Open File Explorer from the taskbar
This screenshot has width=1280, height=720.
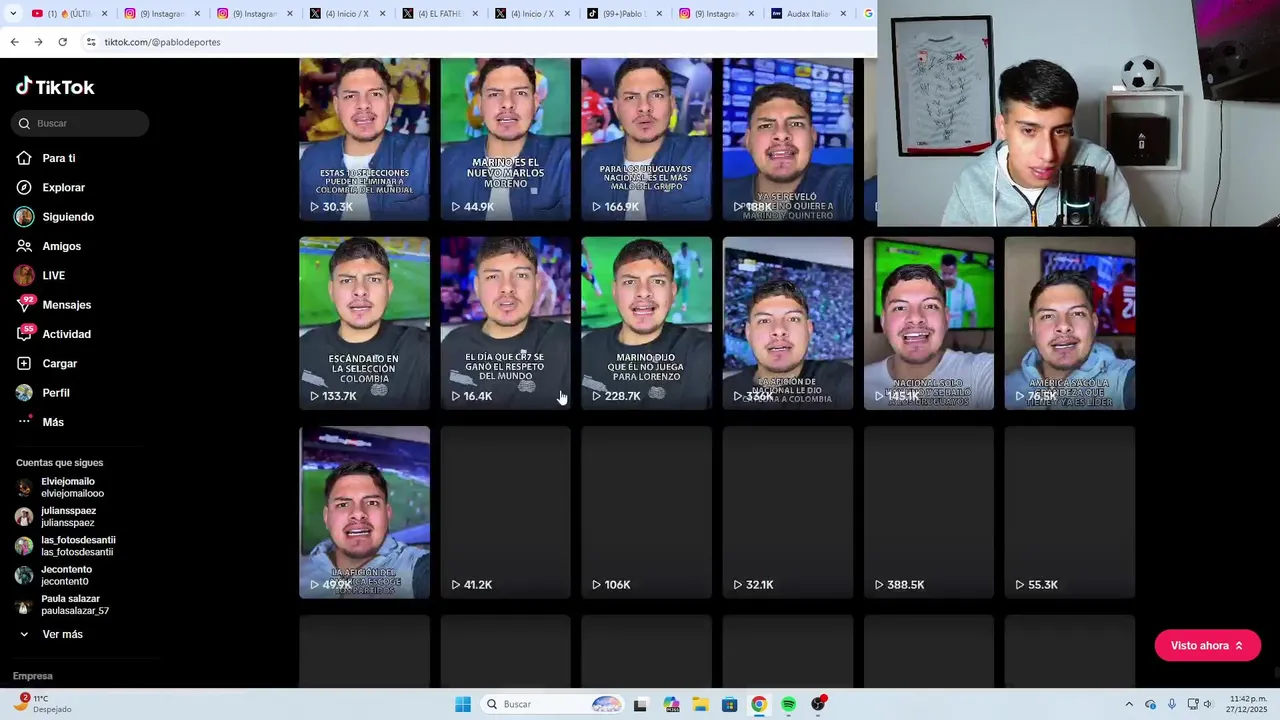[x=700, y=704]
